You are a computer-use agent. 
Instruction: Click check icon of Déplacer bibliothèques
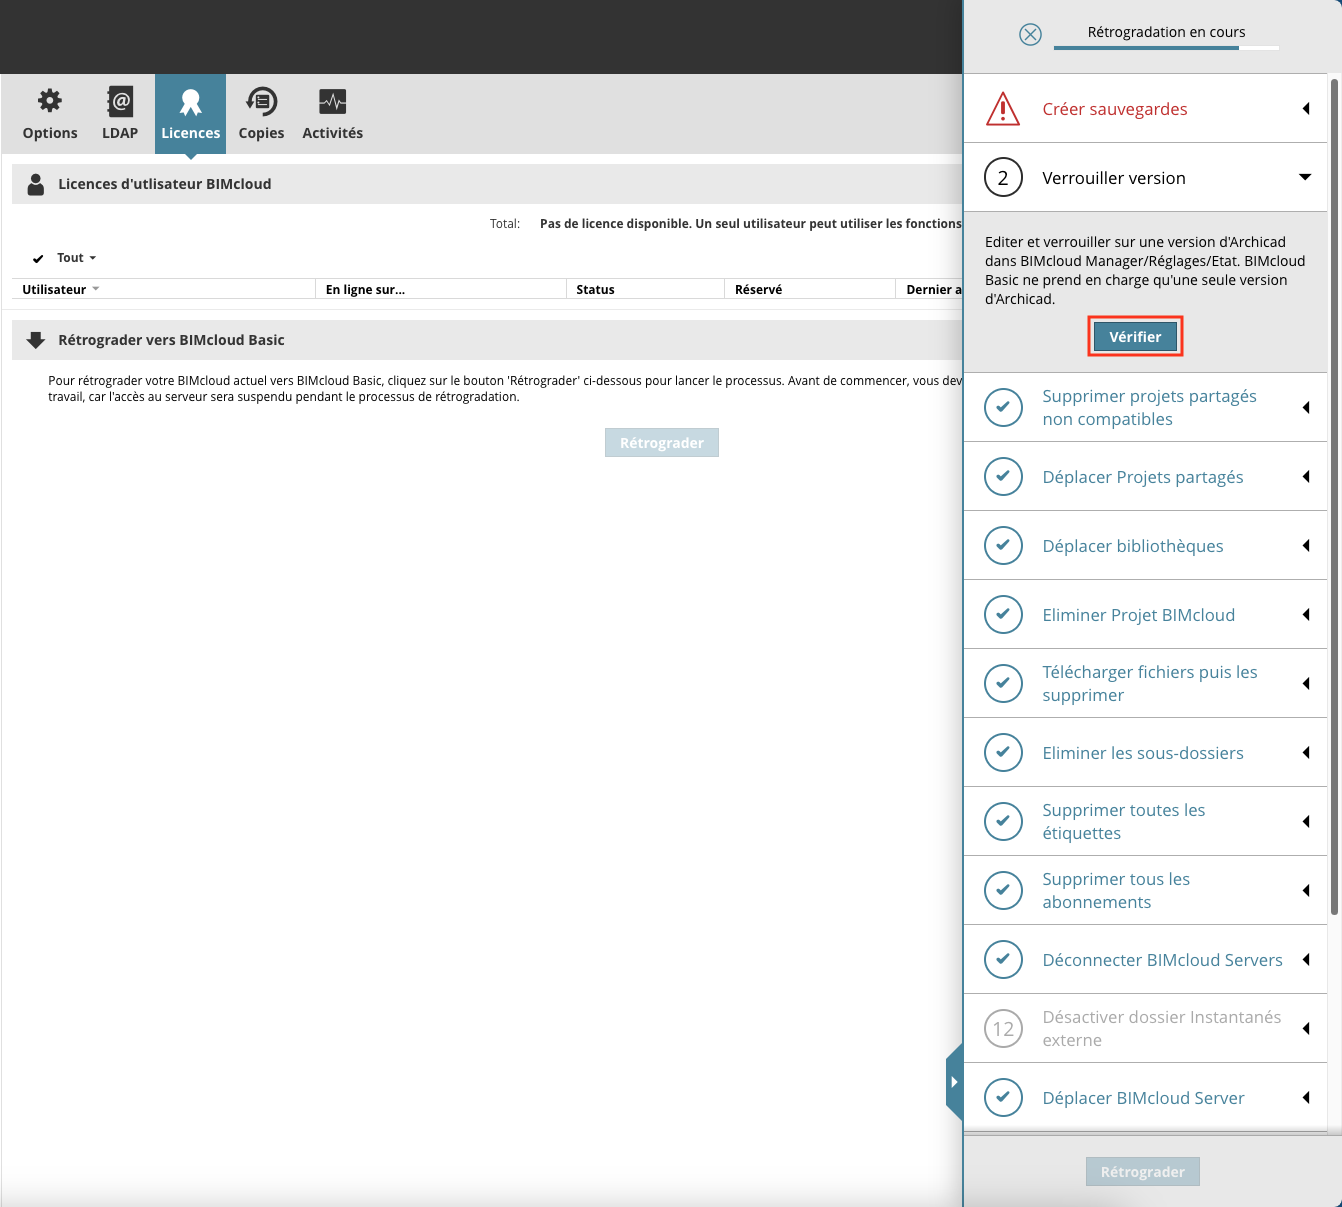tap(1003, 545)
